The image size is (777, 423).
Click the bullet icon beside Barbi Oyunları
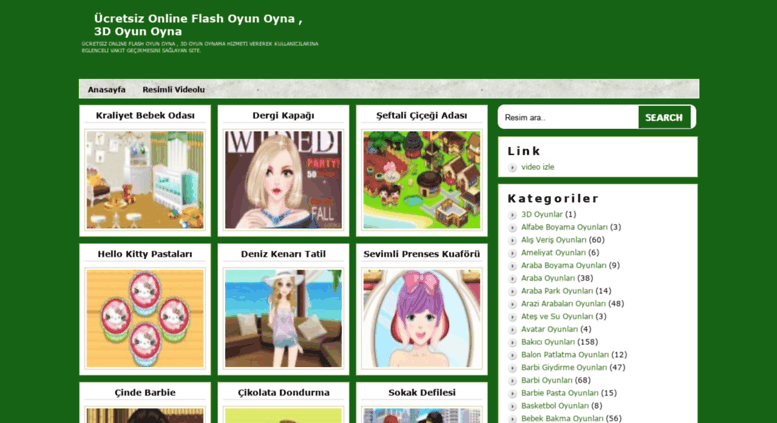click(x=512, y=381)
